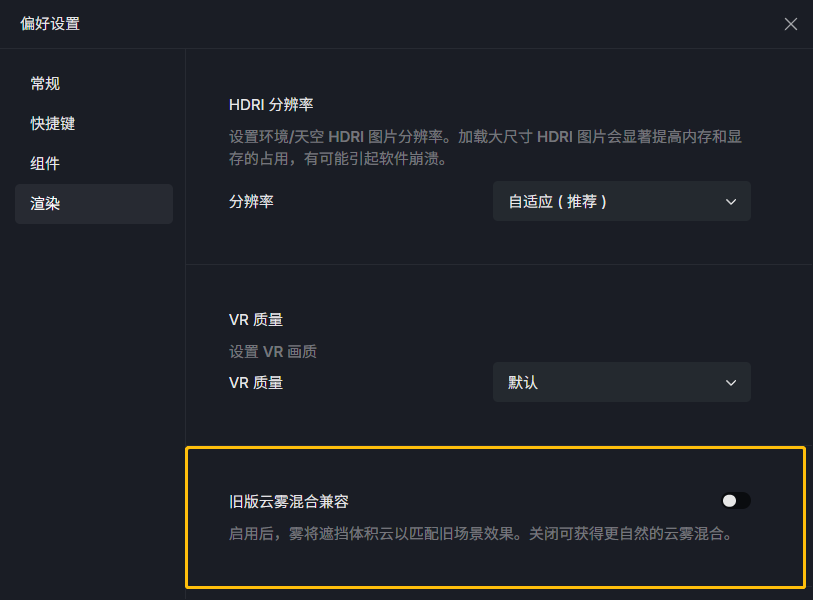The height and width of the screenshot is (600, 813).
Task: Click the VR 质量 section heading
Action: coord(256,319)
